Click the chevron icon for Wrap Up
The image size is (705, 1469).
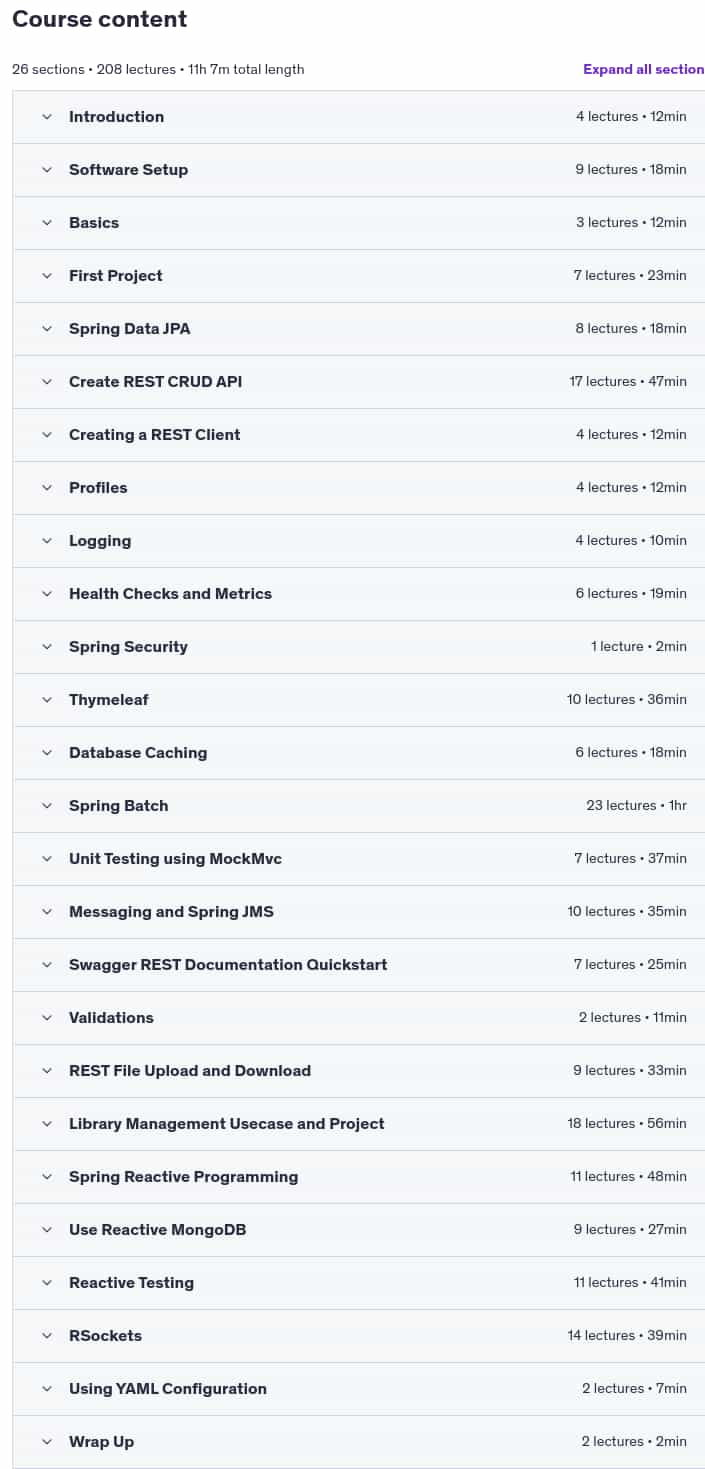(47, 1442)
